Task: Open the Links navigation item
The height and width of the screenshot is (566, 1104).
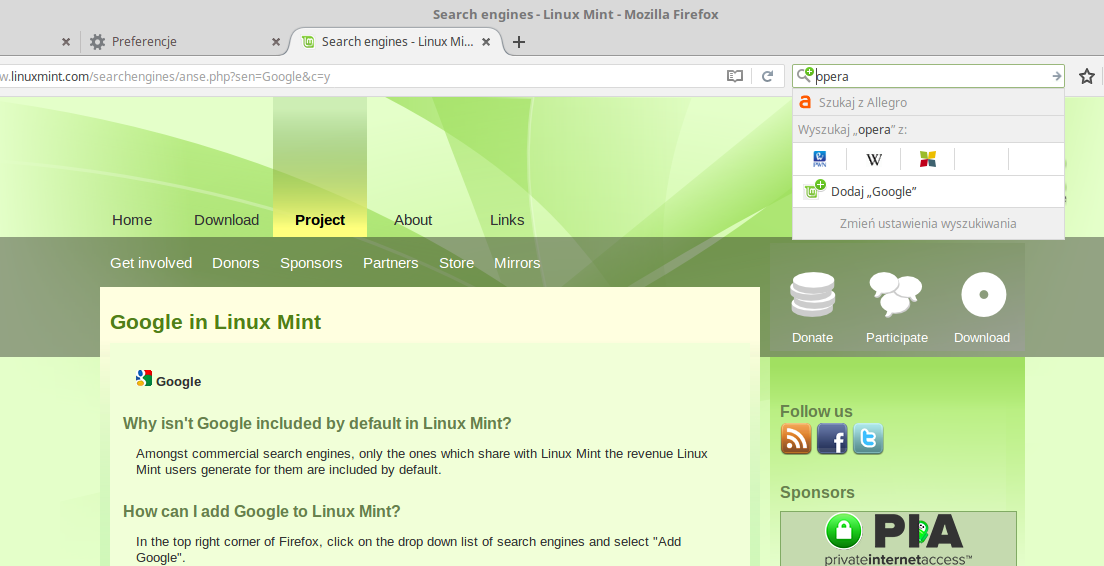Action: click(x=507, y=220)
